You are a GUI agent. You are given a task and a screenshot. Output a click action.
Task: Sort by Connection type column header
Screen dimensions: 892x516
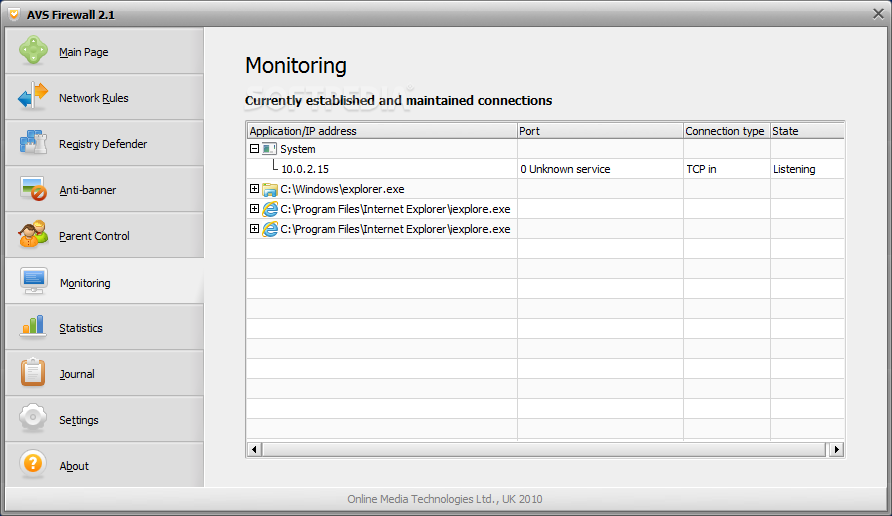tap(726, 131)
